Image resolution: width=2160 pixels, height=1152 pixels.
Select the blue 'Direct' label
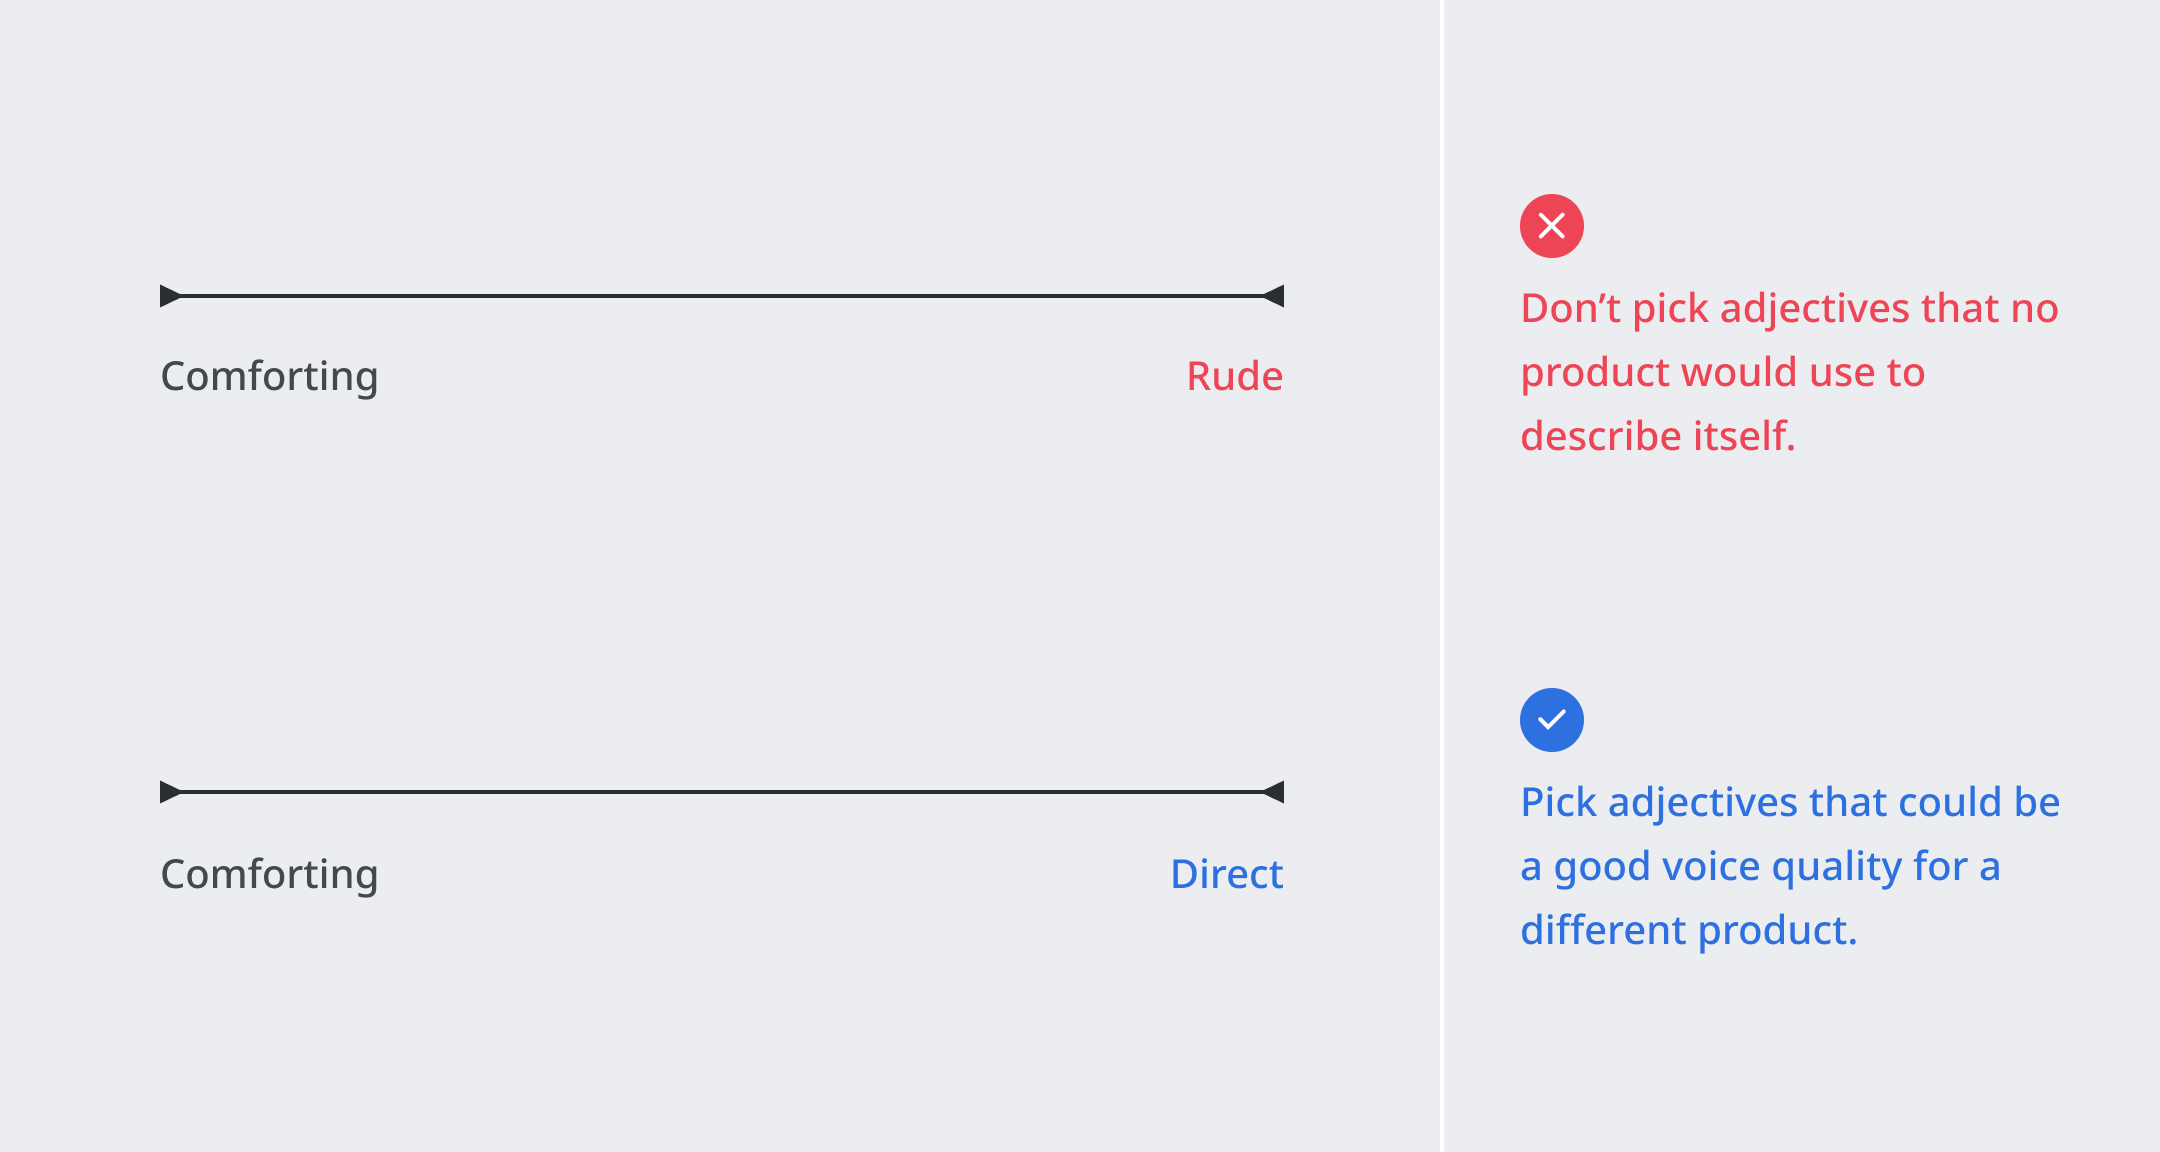pos(1226,874)
